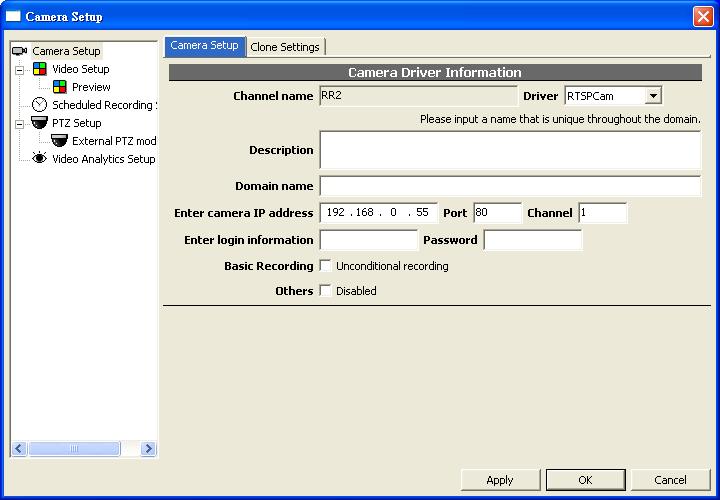Switch to the Clone Settings tab

[285, 47]
